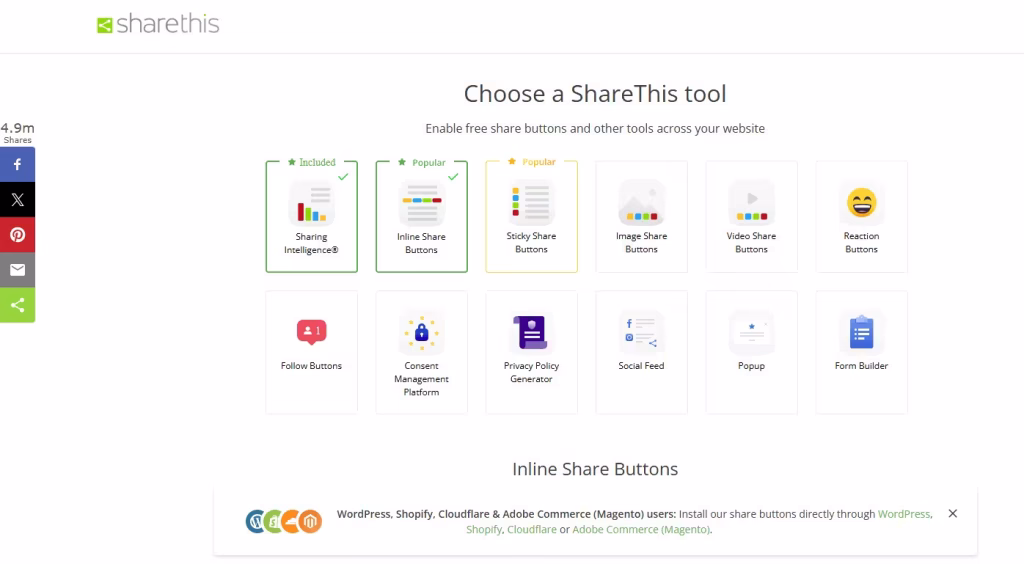Viewport: 1024px width, 564px height.
Task: Toggle the Inline Share Buttons tool
Action: (x=421, y=216)
